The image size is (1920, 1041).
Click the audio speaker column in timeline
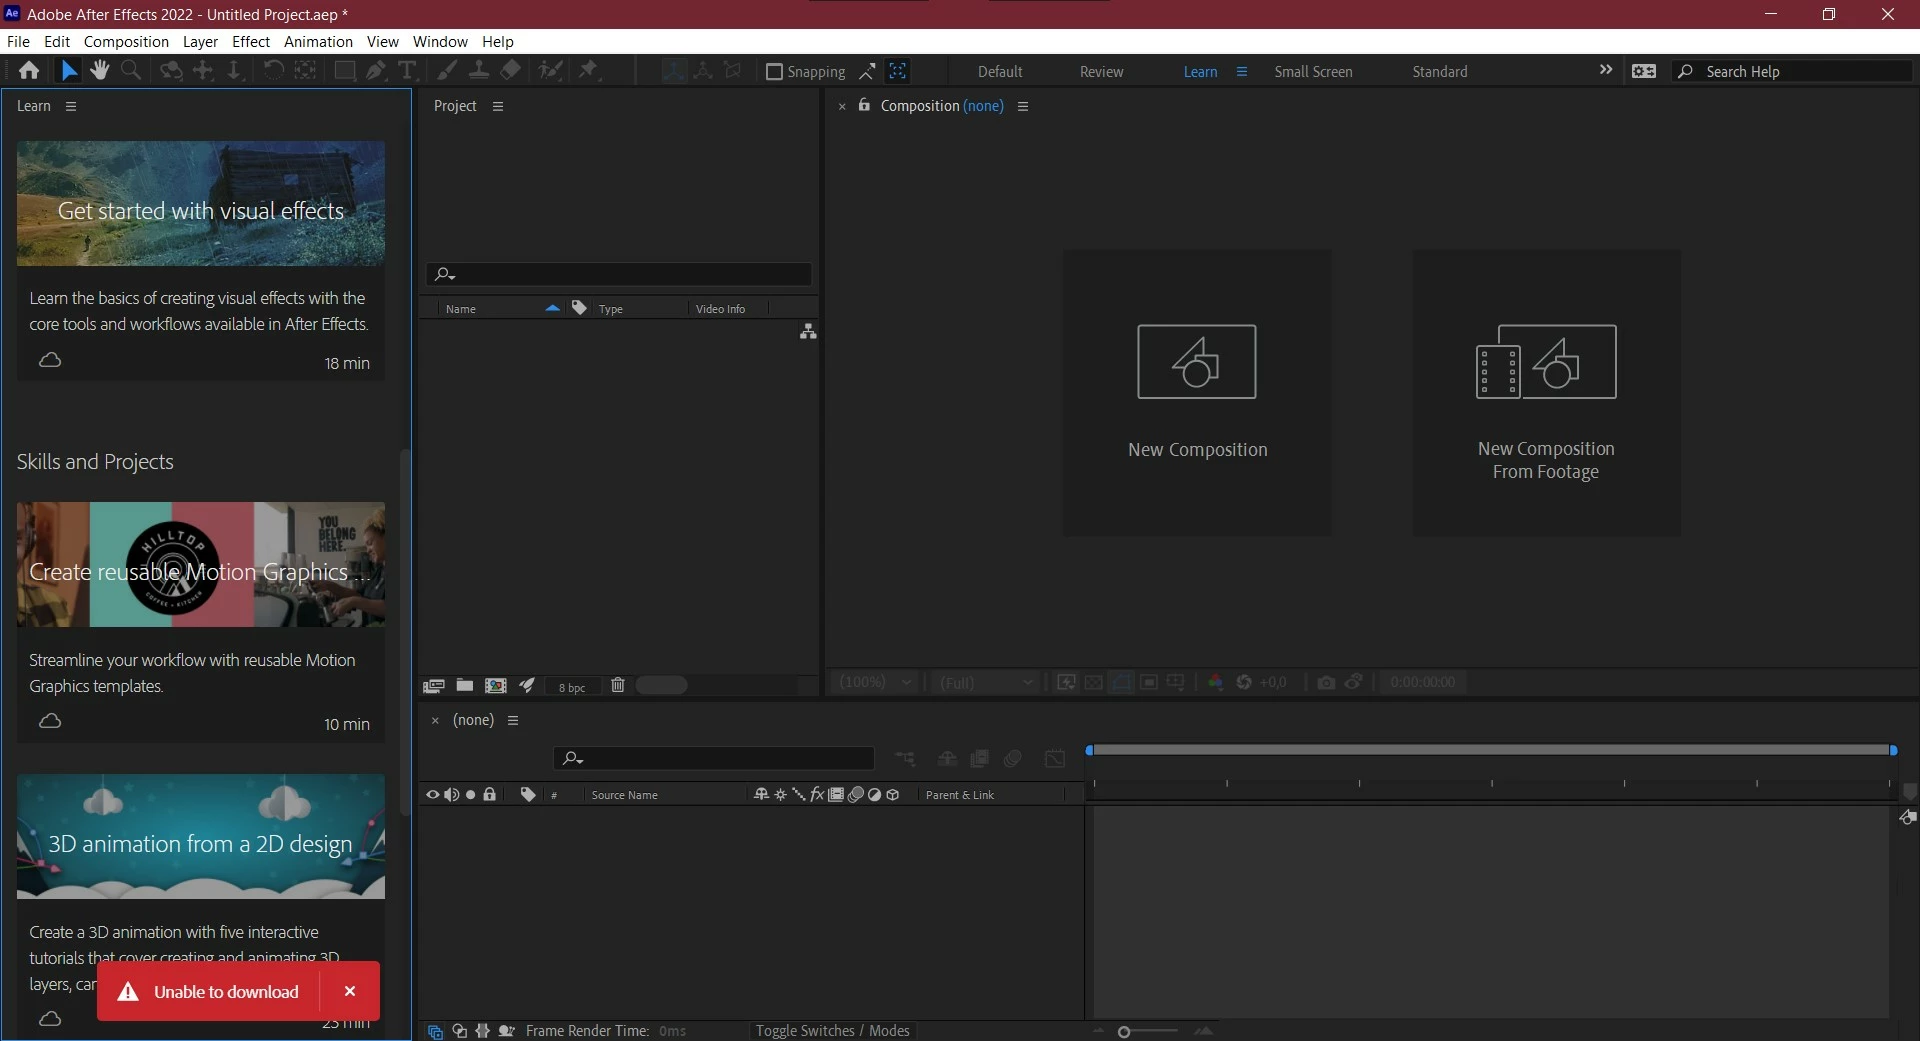452,795
